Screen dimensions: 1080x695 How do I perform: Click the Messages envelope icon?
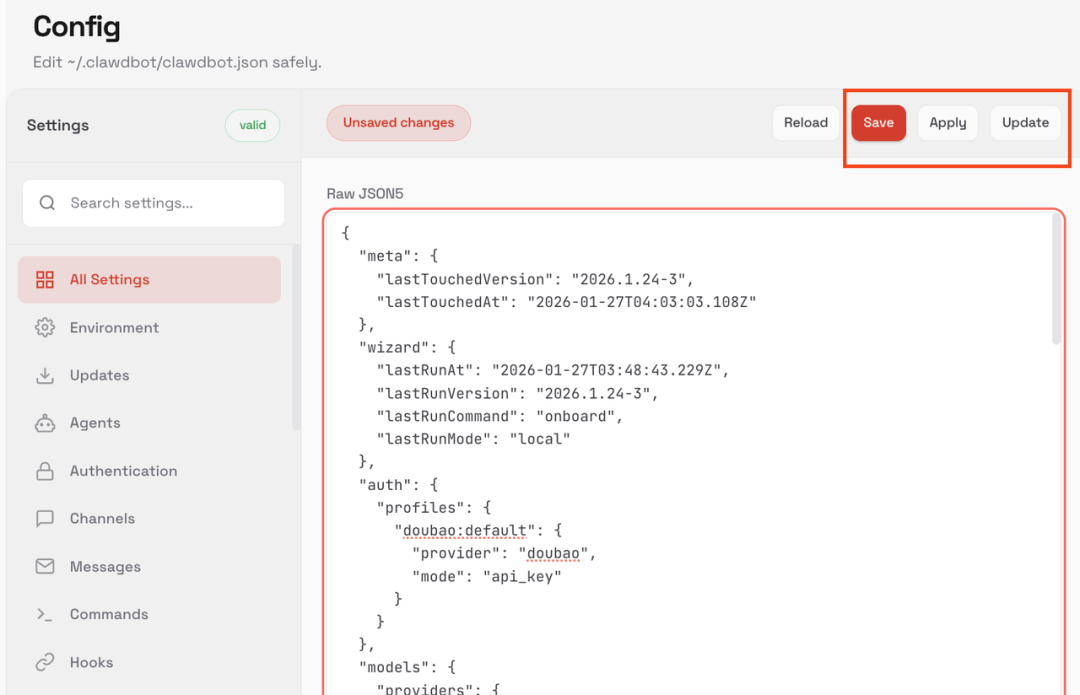pos(45,567)
